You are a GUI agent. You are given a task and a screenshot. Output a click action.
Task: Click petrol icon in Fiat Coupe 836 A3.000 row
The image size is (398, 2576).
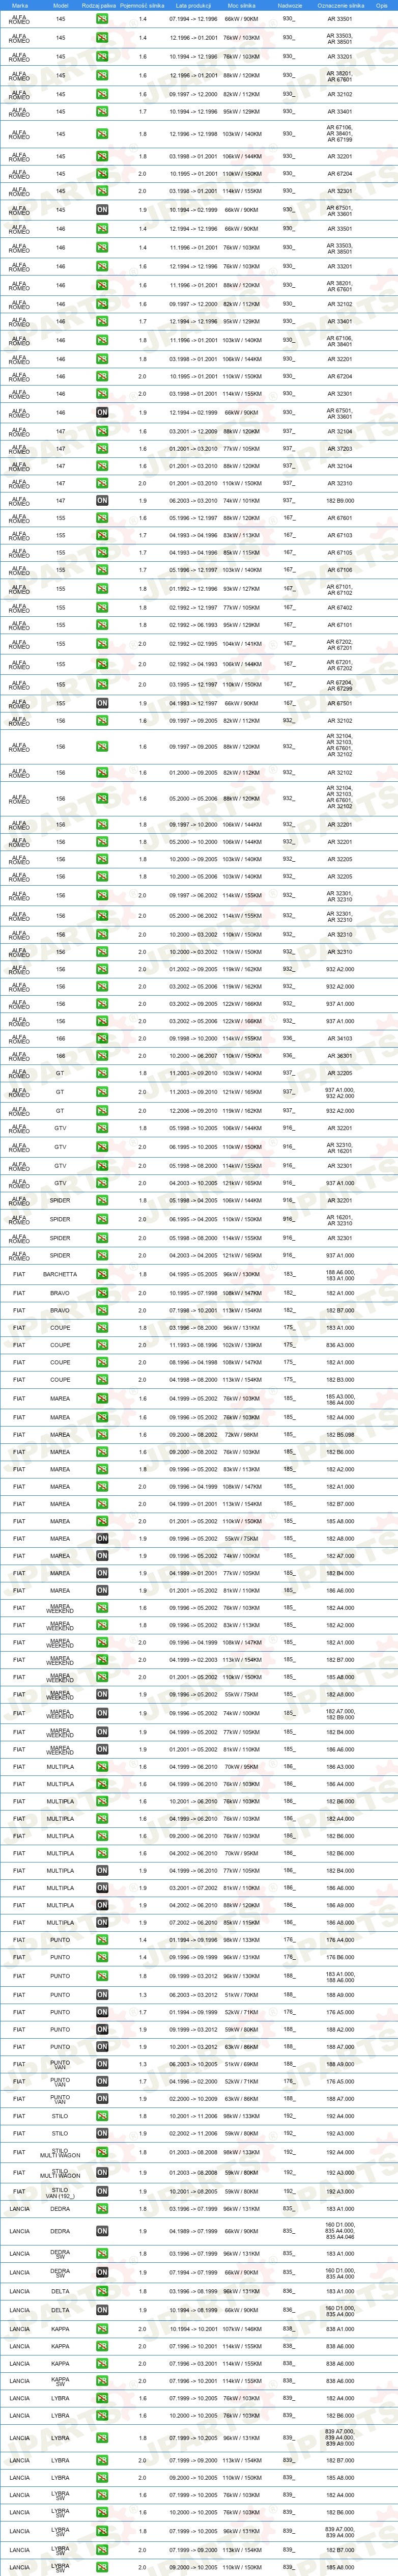point(102,1345)
